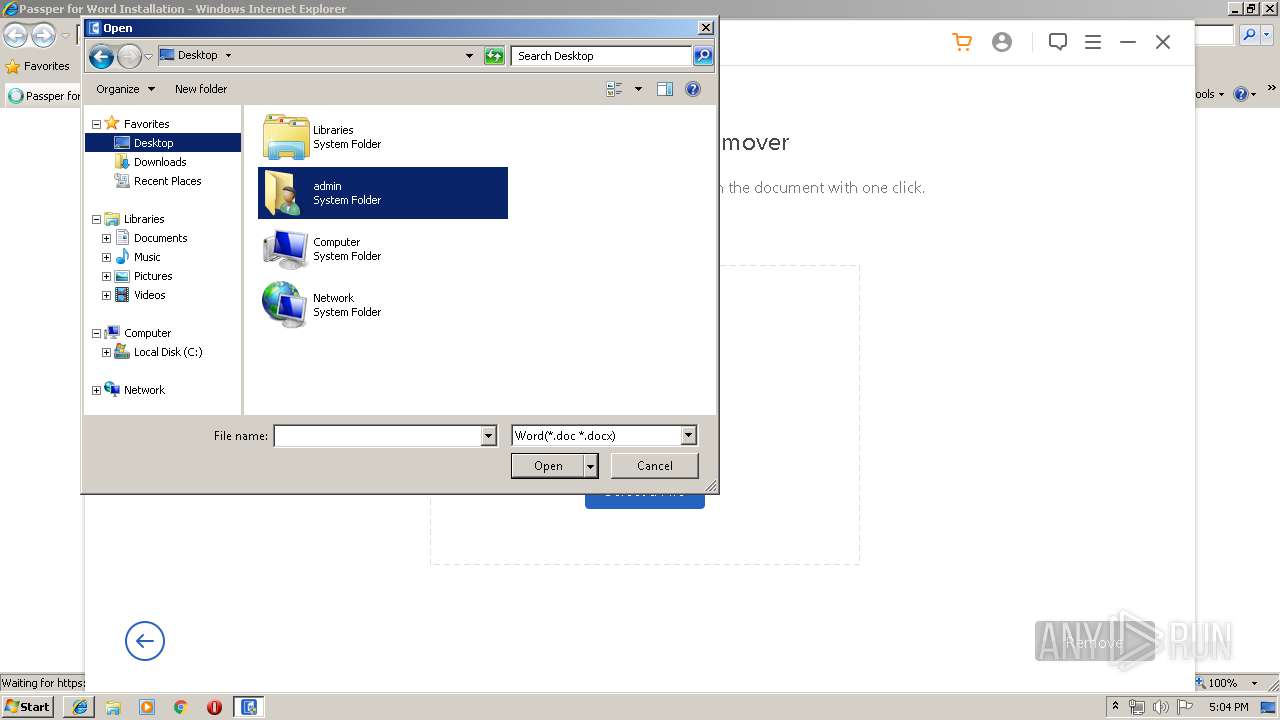
Task: Toggle the preview pane icon
Action: pos(665,89)
